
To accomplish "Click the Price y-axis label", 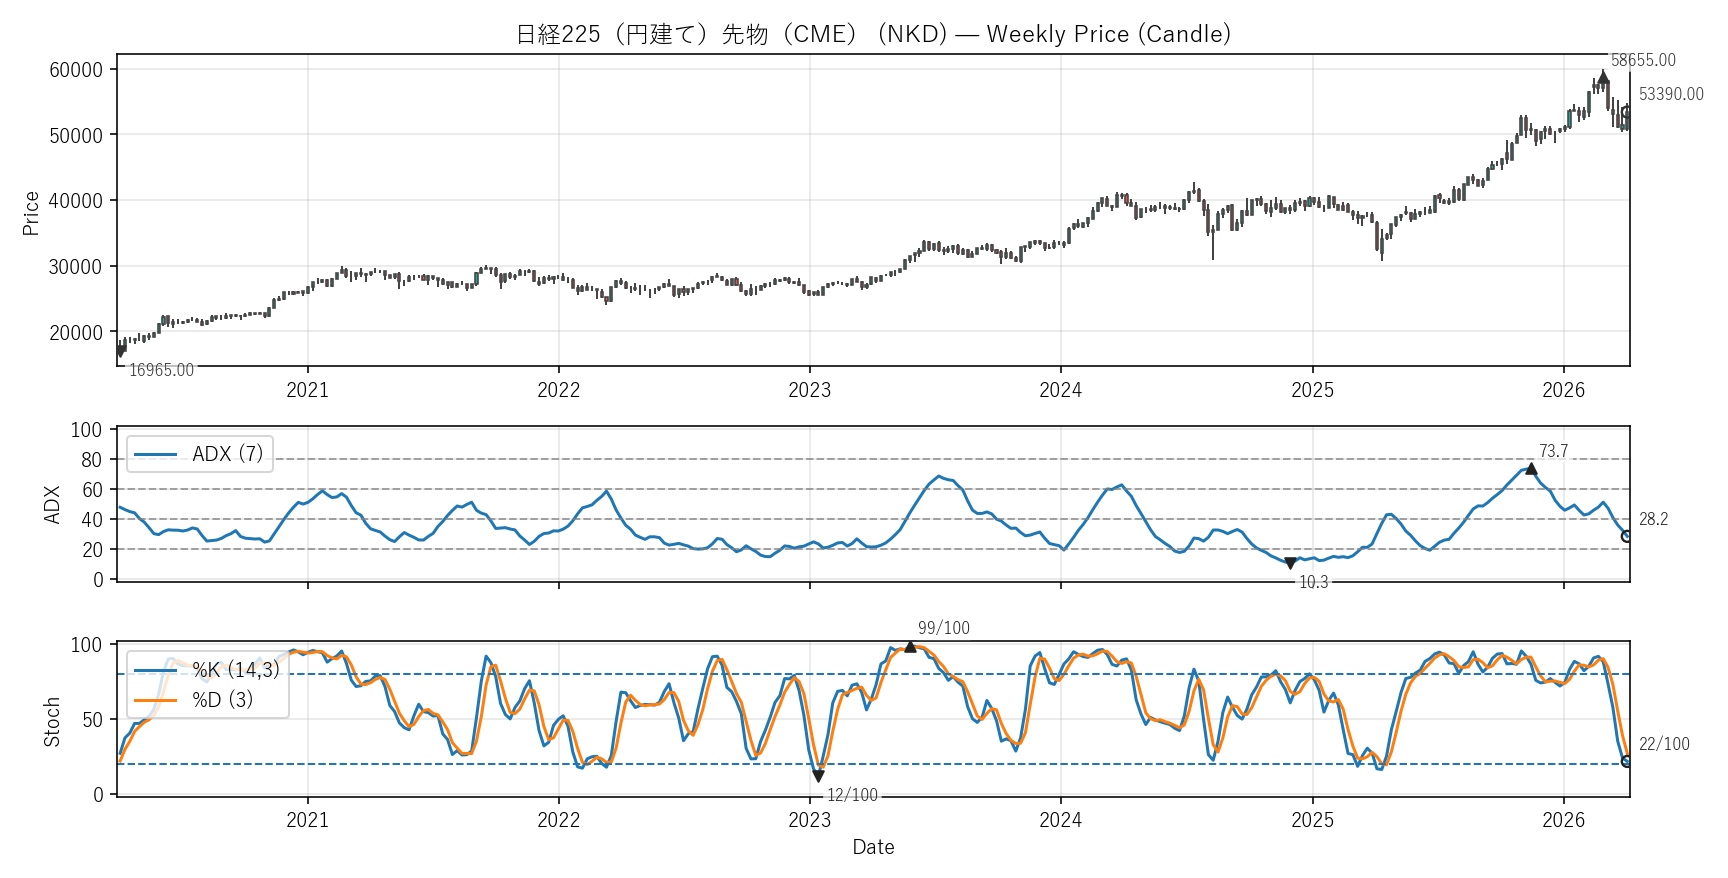I will point(31,213).
